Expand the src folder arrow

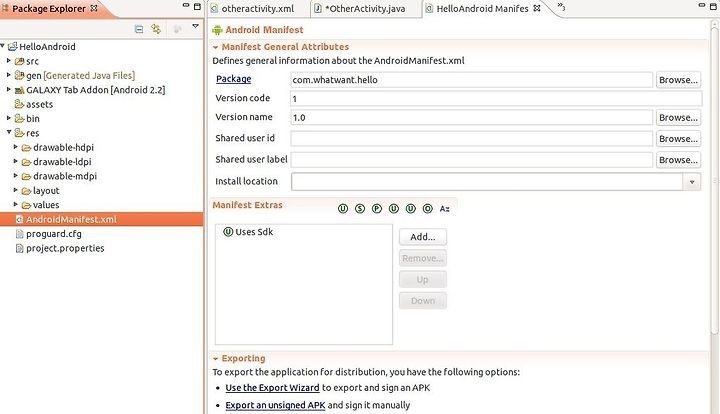pos(9,61)
